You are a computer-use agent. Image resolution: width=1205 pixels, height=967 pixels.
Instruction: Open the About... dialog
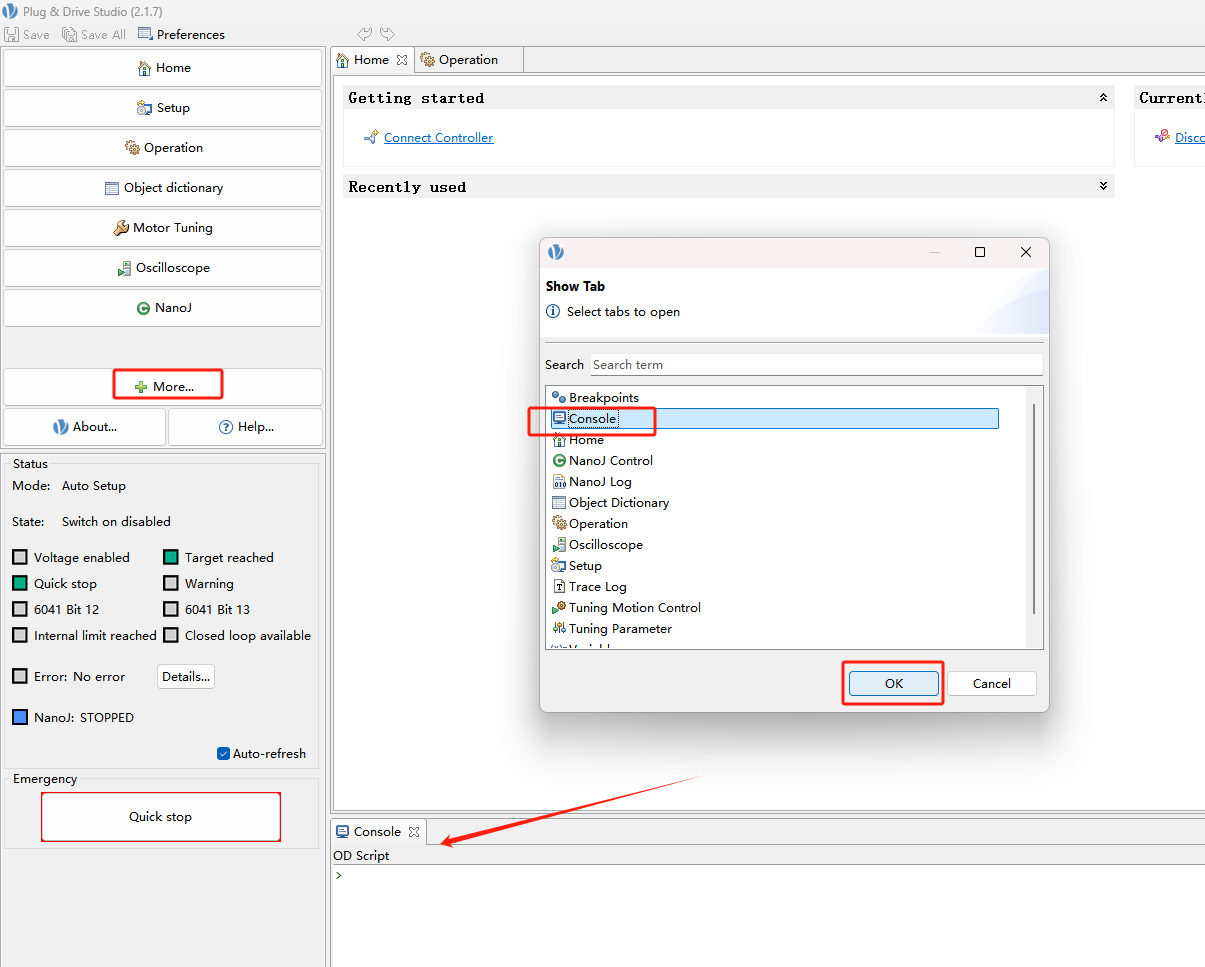[85, 427]
